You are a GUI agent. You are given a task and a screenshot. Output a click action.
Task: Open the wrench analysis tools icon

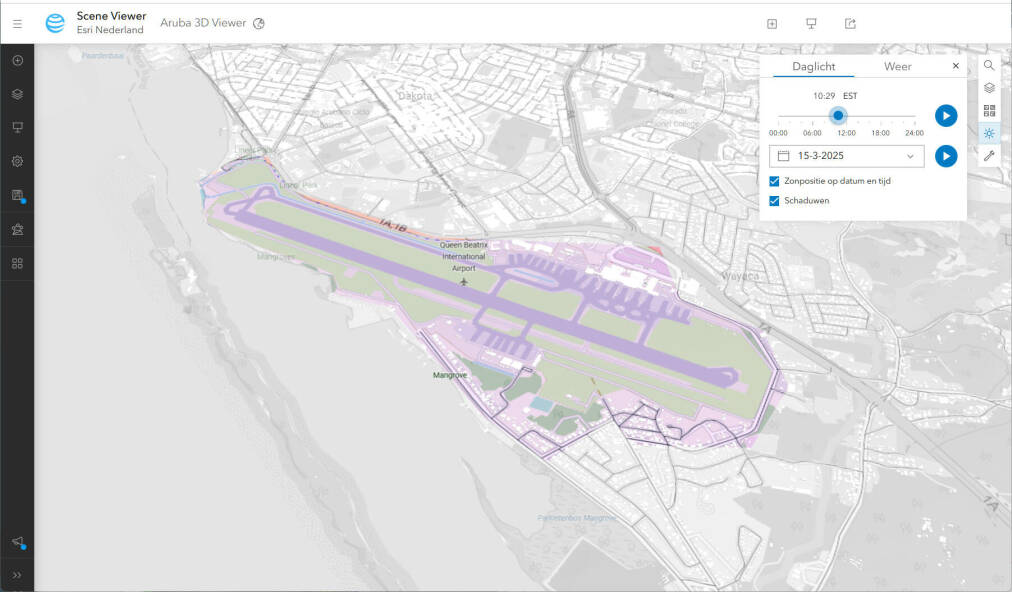(989, 156)
